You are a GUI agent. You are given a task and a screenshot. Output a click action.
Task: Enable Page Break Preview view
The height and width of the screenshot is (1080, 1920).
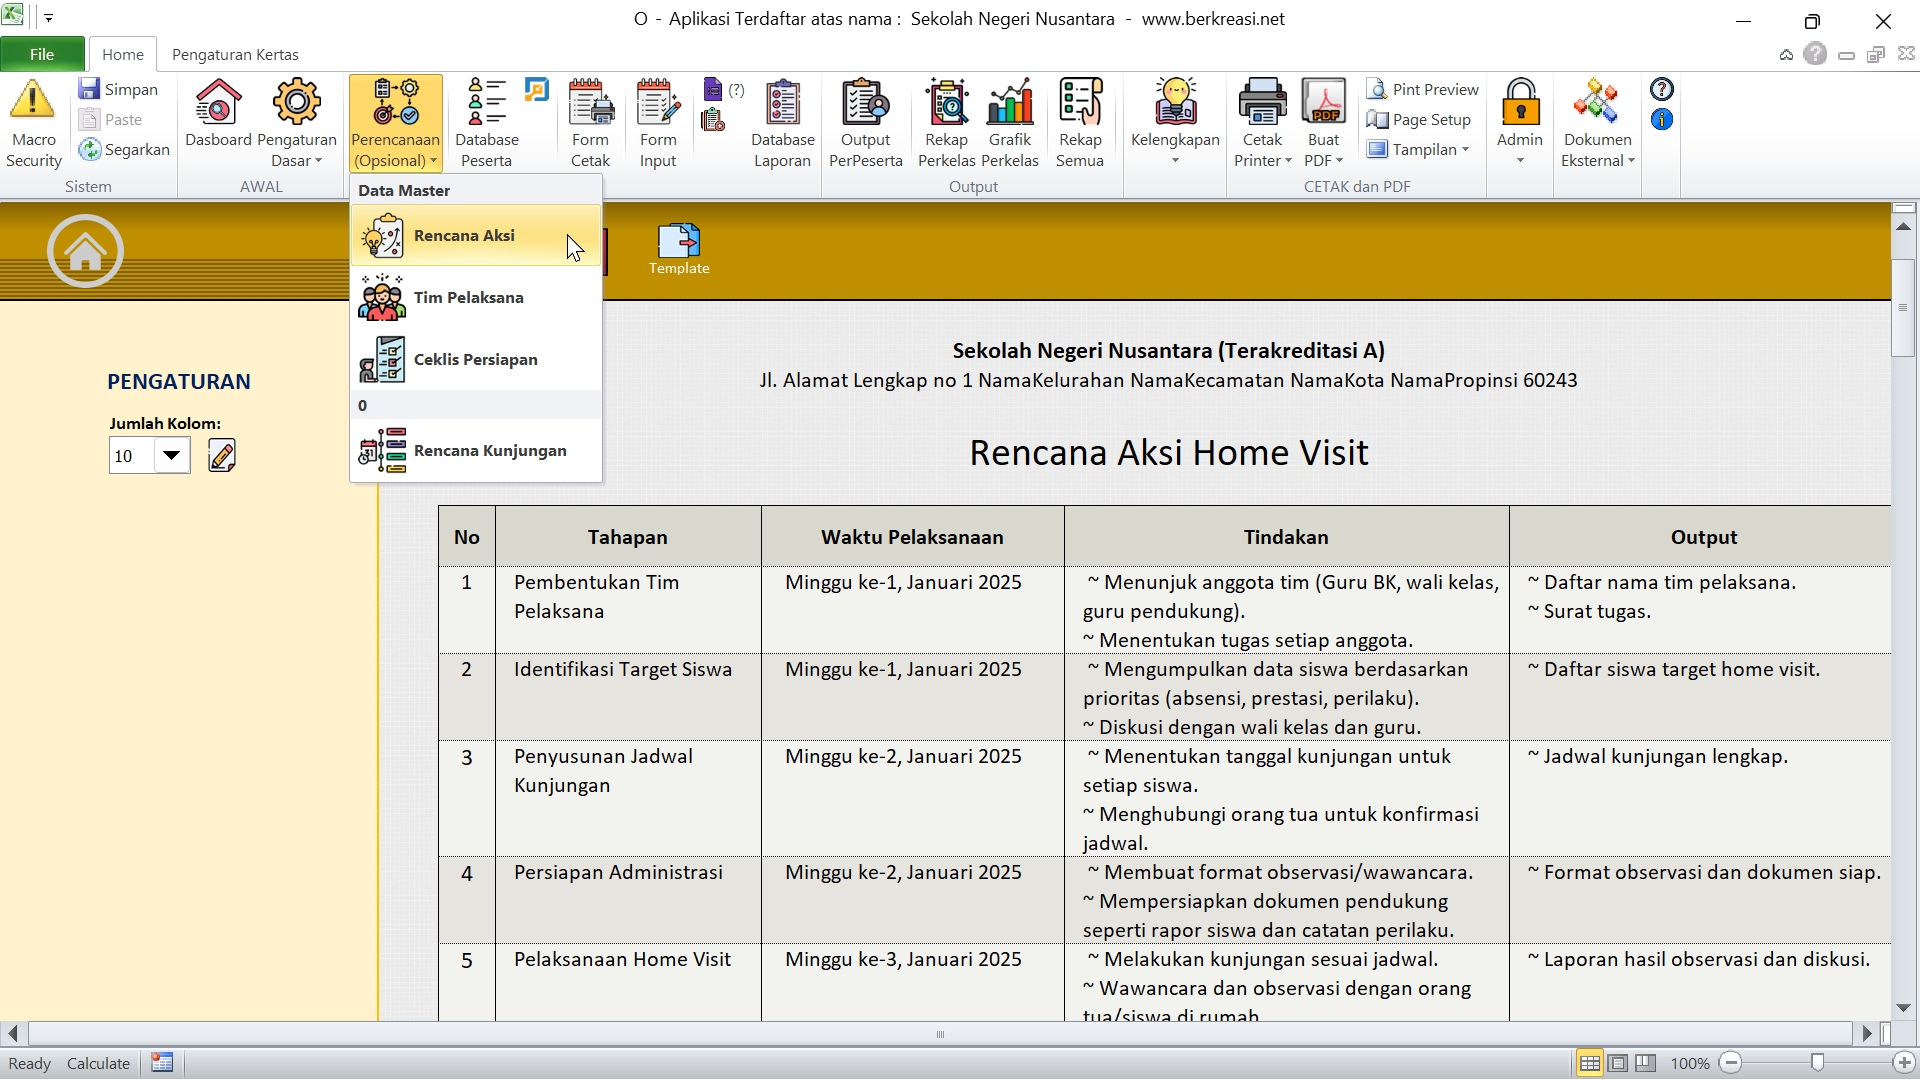click(1646, 1063)
